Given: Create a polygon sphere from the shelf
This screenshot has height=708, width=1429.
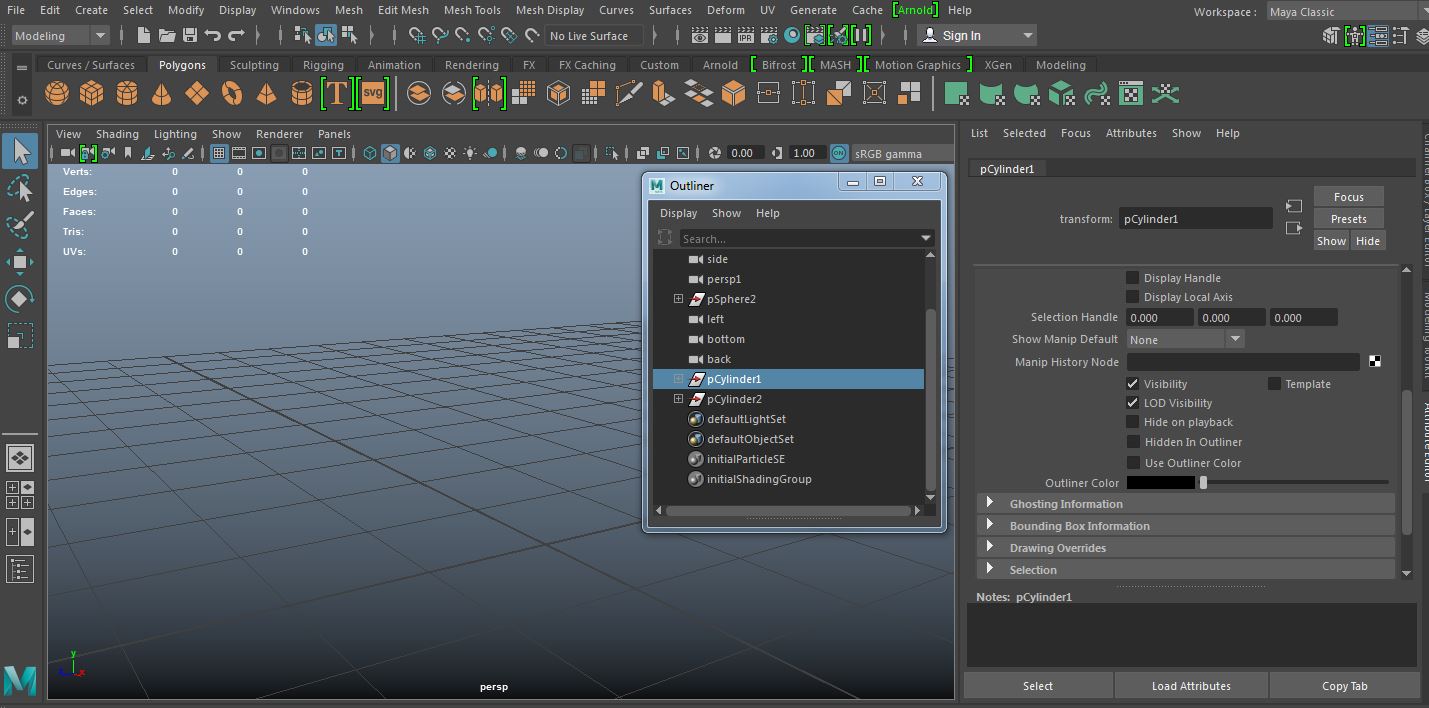Looking at the screenshot, I should (x=57, y=94).
